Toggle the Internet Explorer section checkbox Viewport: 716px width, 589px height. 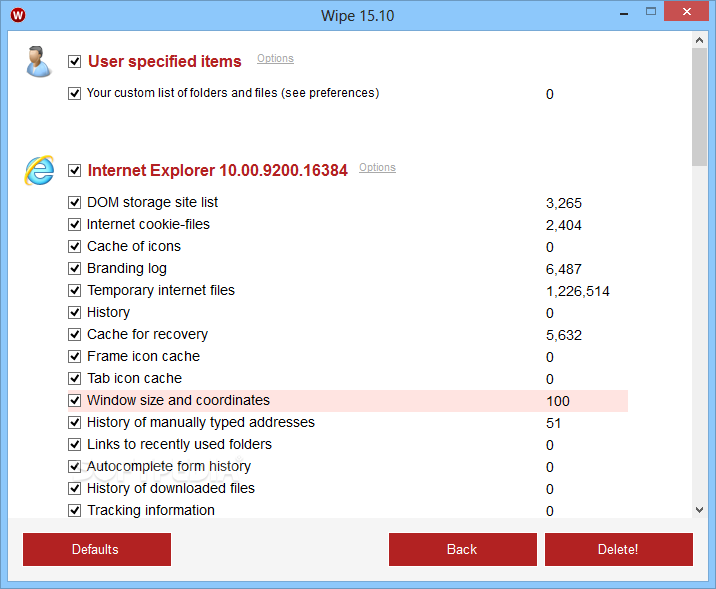(x=74, y=170)
